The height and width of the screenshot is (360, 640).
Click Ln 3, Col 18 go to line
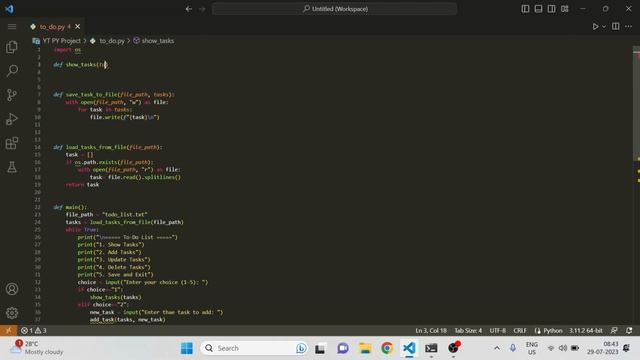(x=431, y=331)
